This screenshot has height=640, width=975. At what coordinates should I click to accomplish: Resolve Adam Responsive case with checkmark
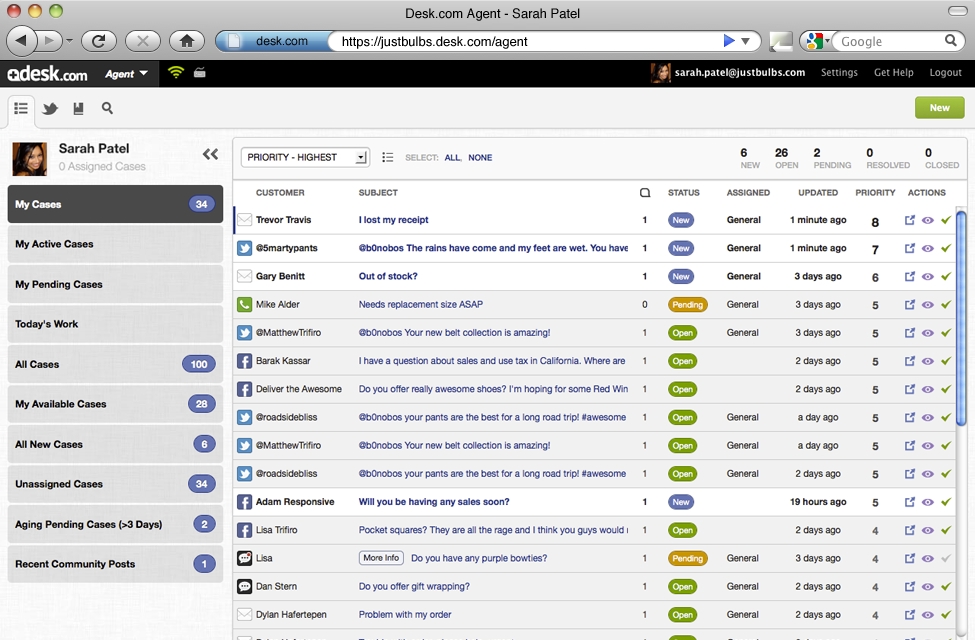tap(946, 501)
